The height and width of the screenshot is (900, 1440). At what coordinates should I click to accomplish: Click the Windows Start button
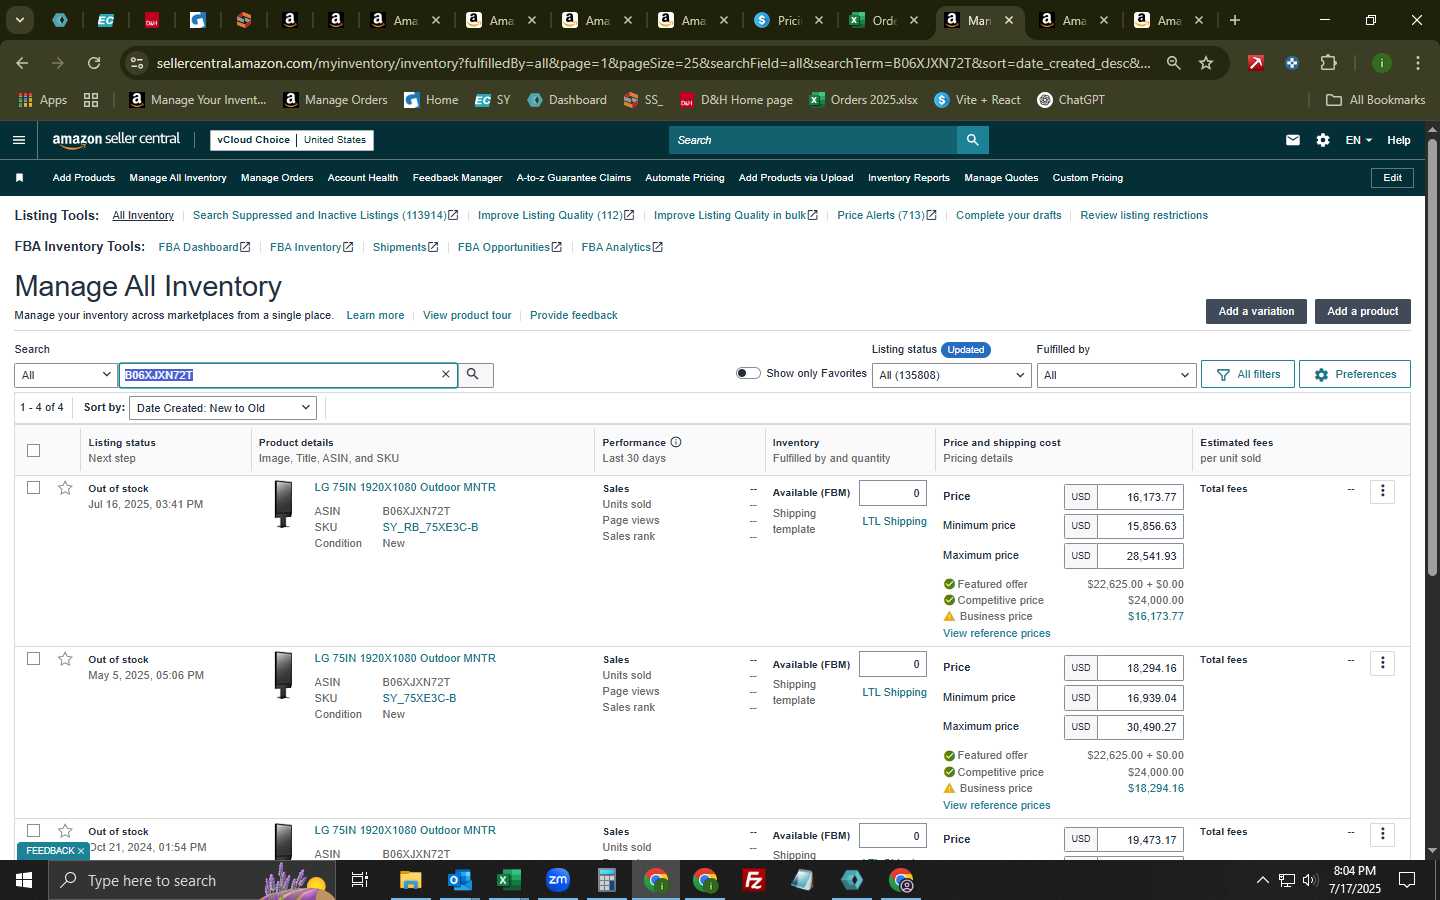point(24,880)
